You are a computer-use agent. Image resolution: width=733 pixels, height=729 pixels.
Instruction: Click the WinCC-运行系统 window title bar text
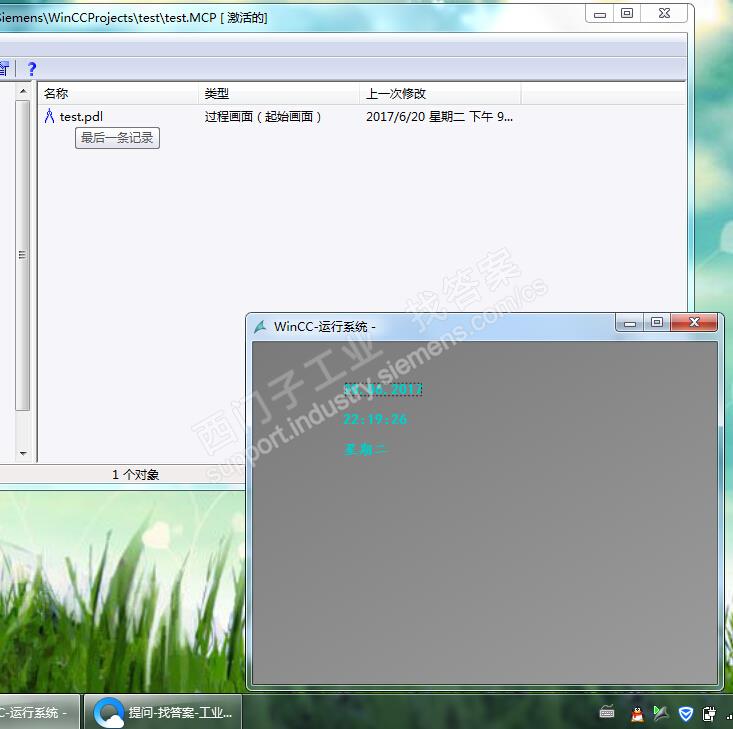pyautogui.click(x=324, y=326)
